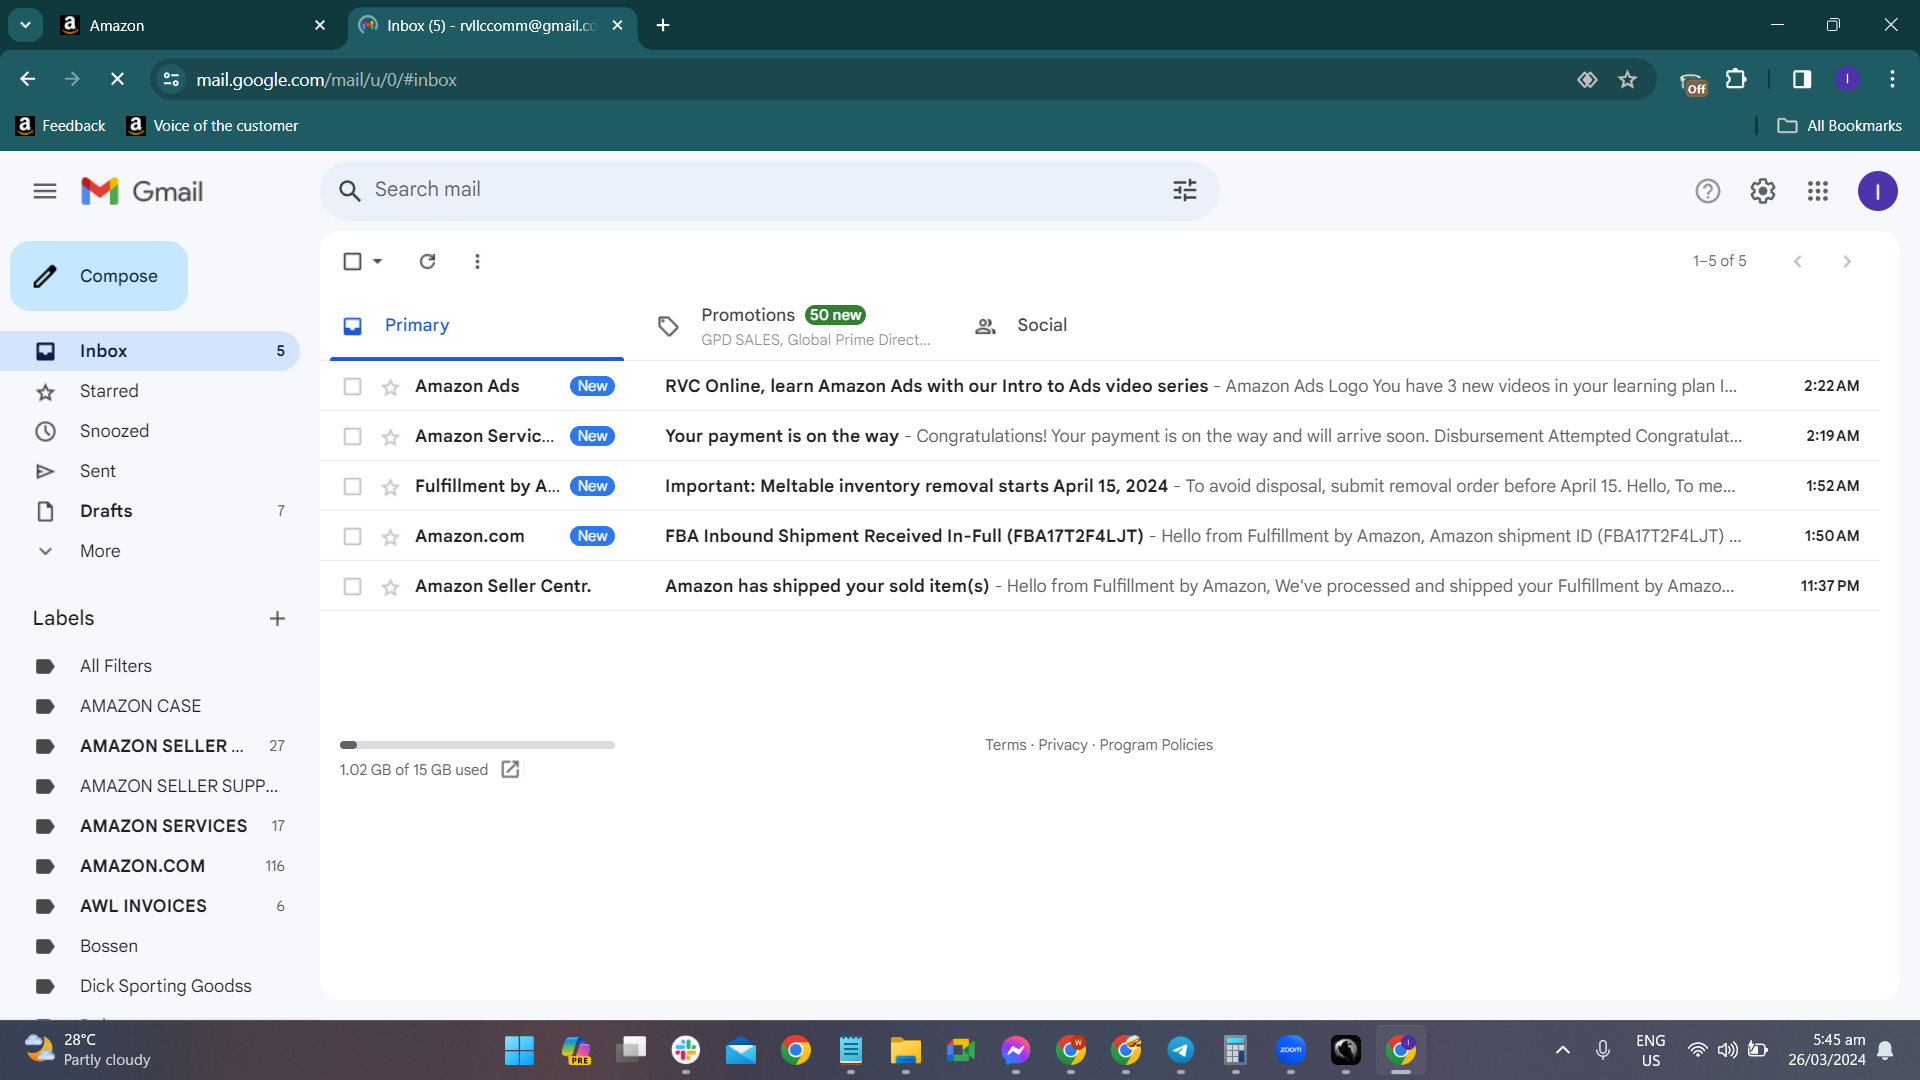
Task: Open the Chrome side panel icon
Action: click(x=1802, y=79)
